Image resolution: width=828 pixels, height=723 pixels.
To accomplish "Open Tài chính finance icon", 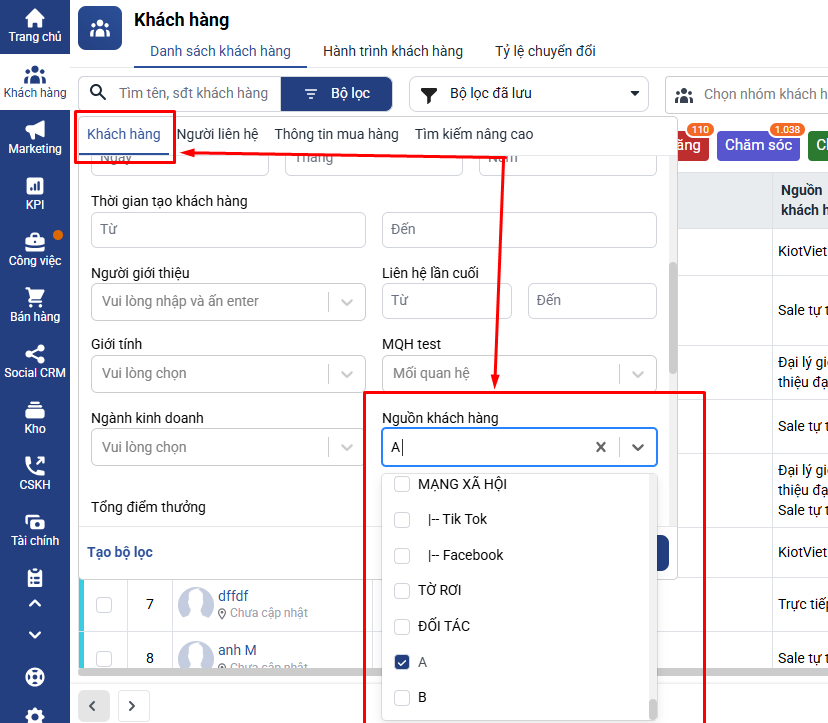I will point(35,523).
